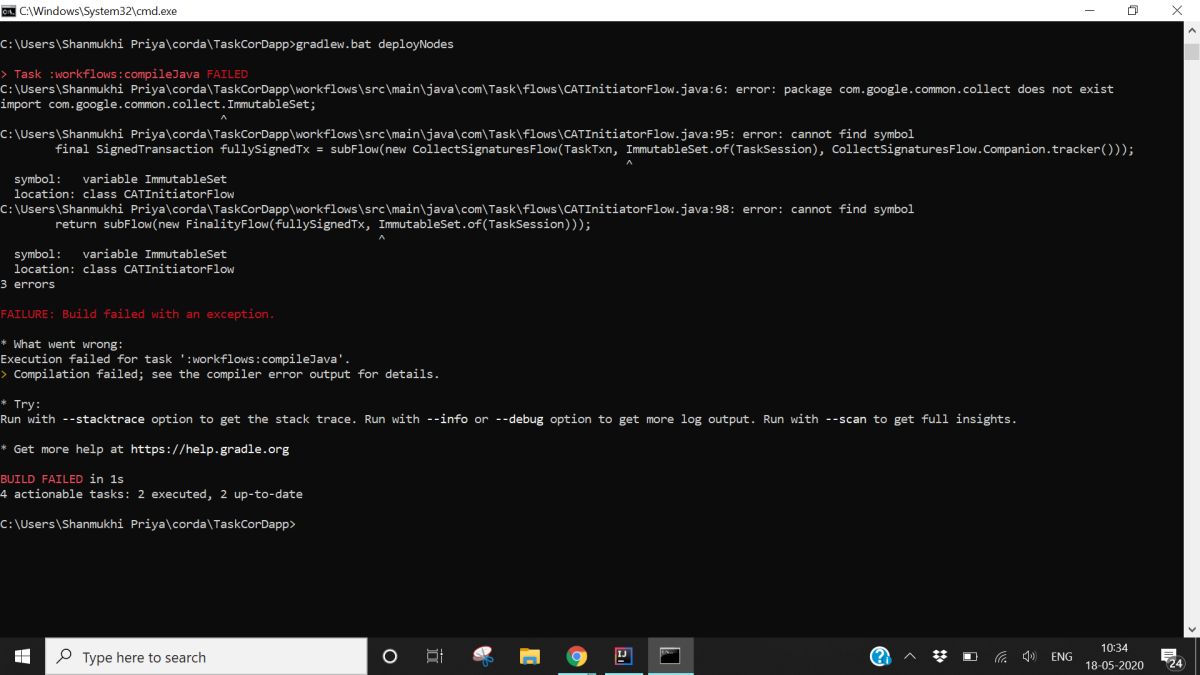Open the volume speaker control
Image resolution: width=1200 pixels, height=675 pixels.
click(x=1029, y=657)
